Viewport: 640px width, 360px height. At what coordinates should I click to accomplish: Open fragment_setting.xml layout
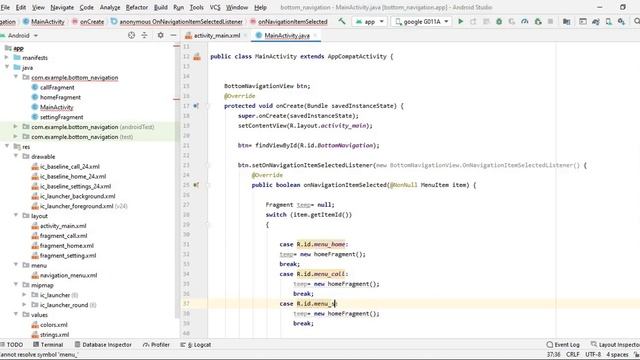pos(68,256)
